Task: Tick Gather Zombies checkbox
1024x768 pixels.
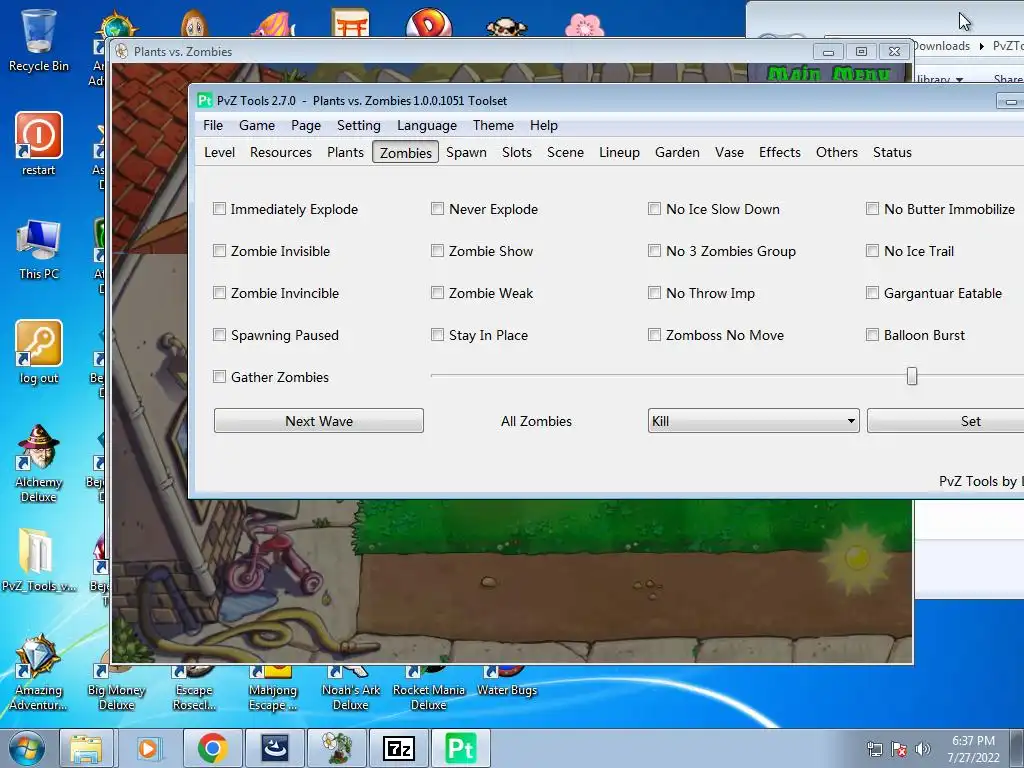Action: pyautogui.click(x=219, y=377)
